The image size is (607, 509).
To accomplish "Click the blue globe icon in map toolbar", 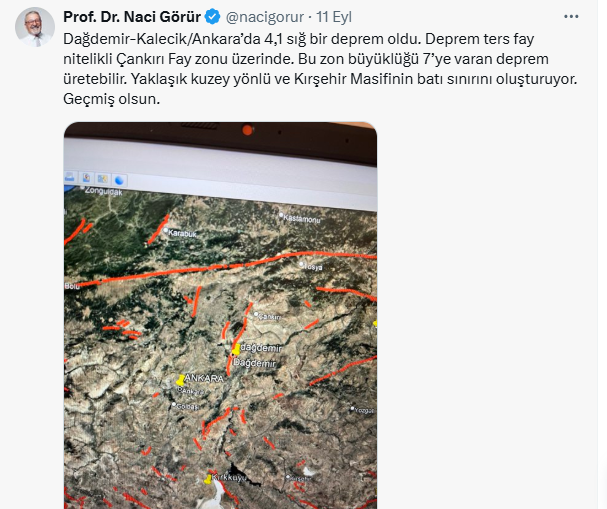I will pyautogui.click(x=119, y=180).
